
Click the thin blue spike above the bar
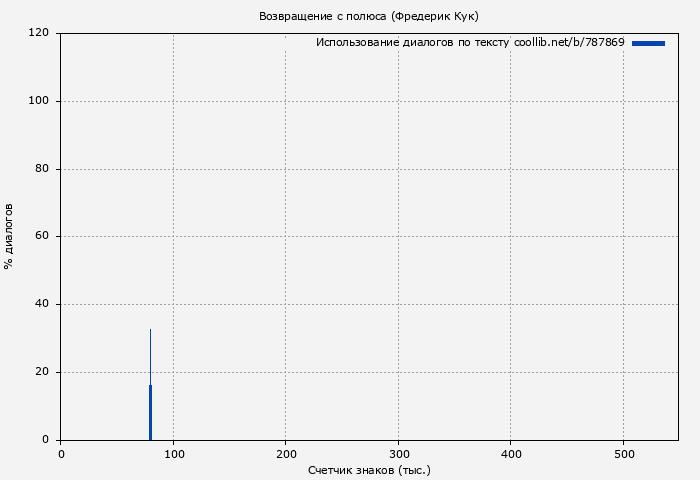coord(150,355)
